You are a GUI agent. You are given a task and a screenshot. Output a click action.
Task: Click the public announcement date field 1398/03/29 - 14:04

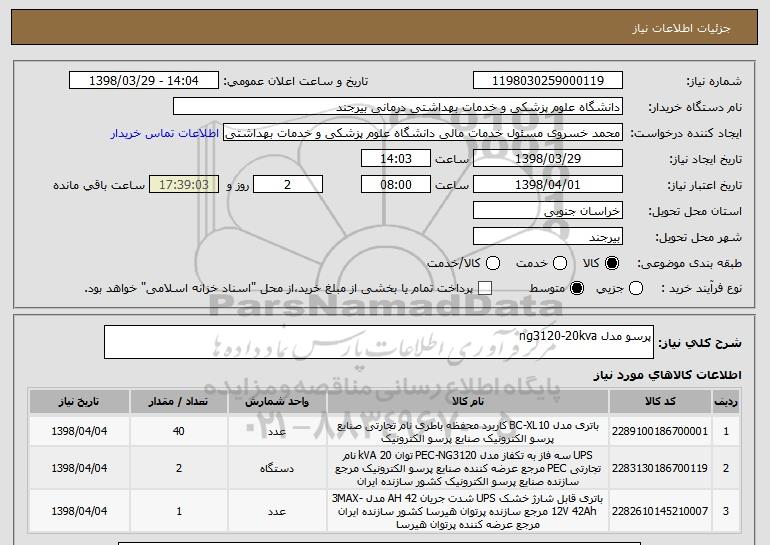[x=144, y=81]
